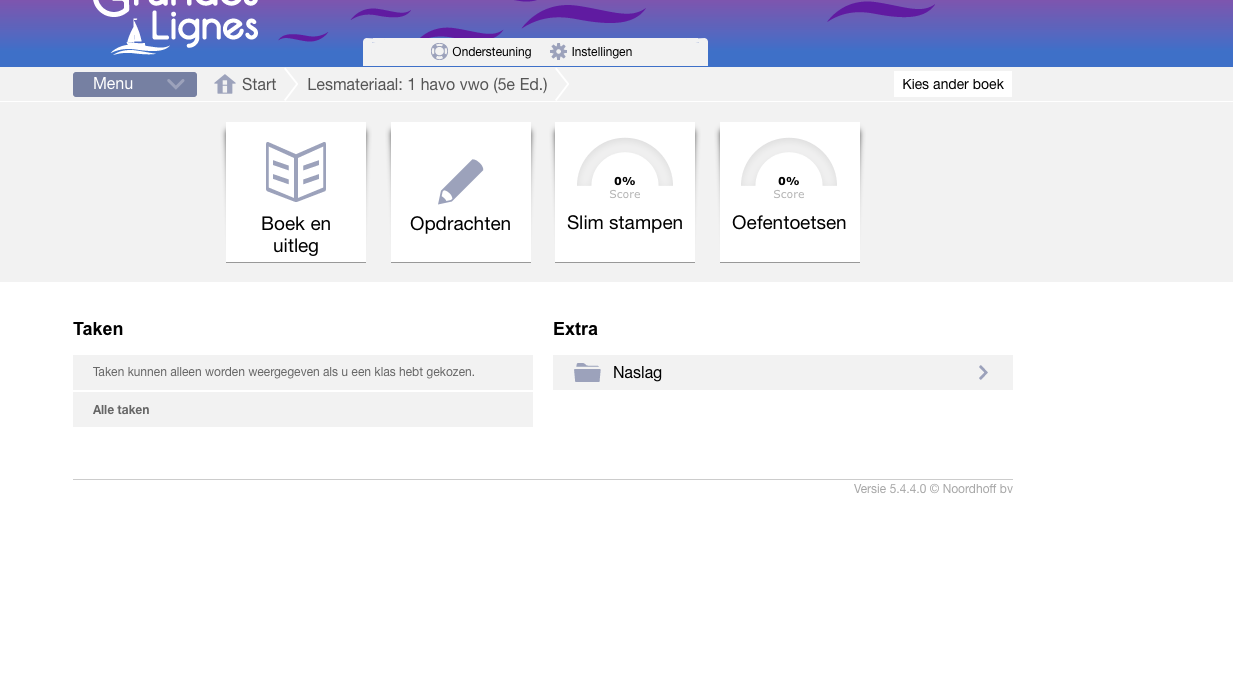Open the Ondersteuning text link
Screen dimensions: 1233x694
(491, 52)
